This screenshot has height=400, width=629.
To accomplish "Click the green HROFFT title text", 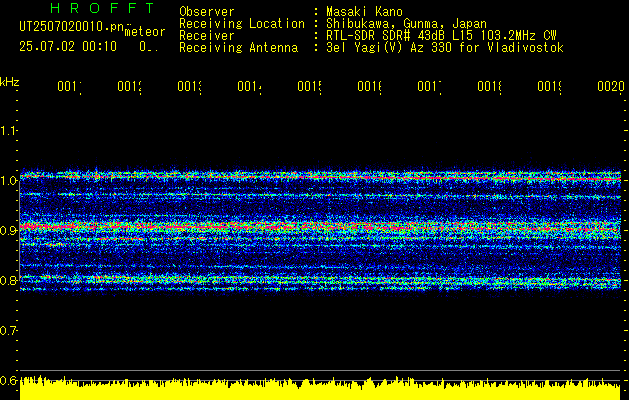I will coord(102,8).
